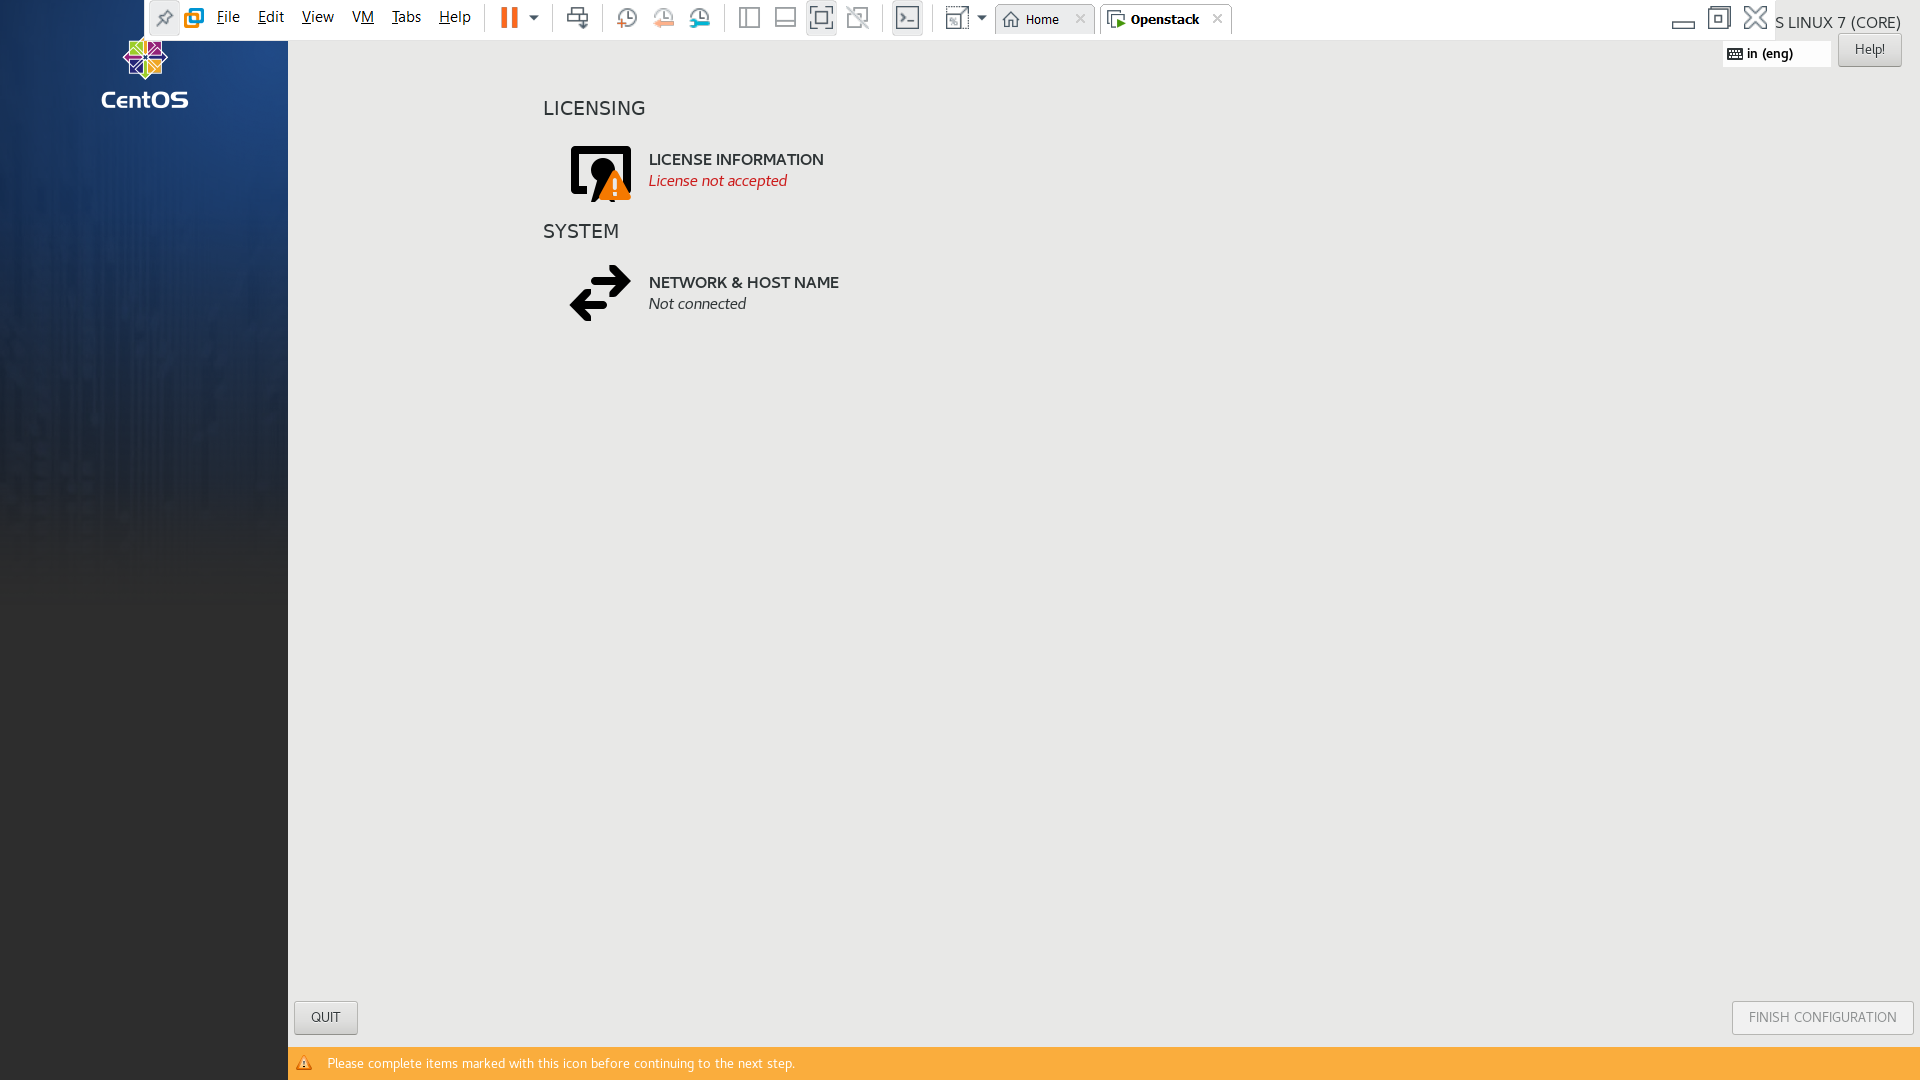Click the QUIT button
The height and width of the screenshot is (1080, 1920).
(x=325, y=1017)
